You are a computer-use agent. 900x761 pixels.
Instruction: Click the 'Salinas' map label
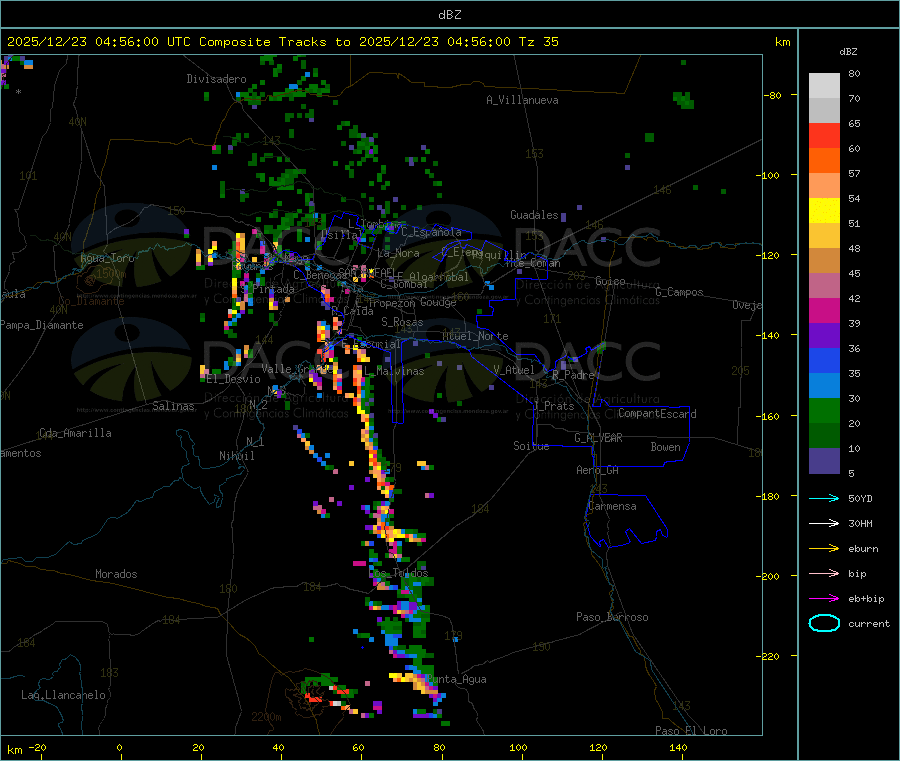(x=173, y=406)
